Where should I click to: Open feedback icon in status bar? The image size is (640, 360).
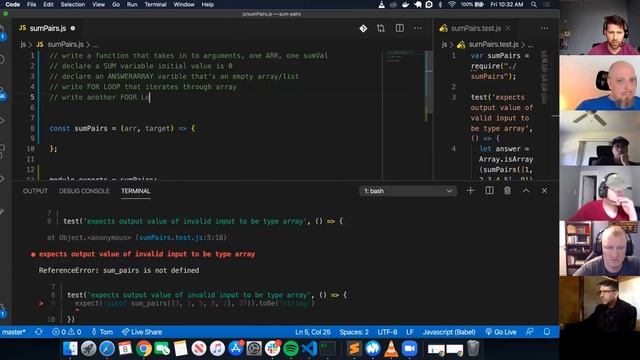(530, 332)
